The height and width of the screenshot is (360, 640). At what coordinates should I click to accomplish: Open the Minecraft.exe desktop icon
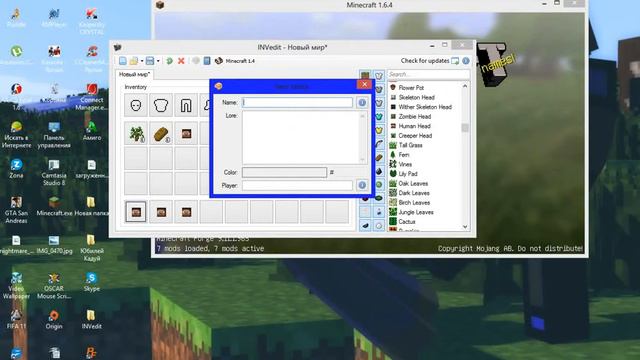point(54,206)
